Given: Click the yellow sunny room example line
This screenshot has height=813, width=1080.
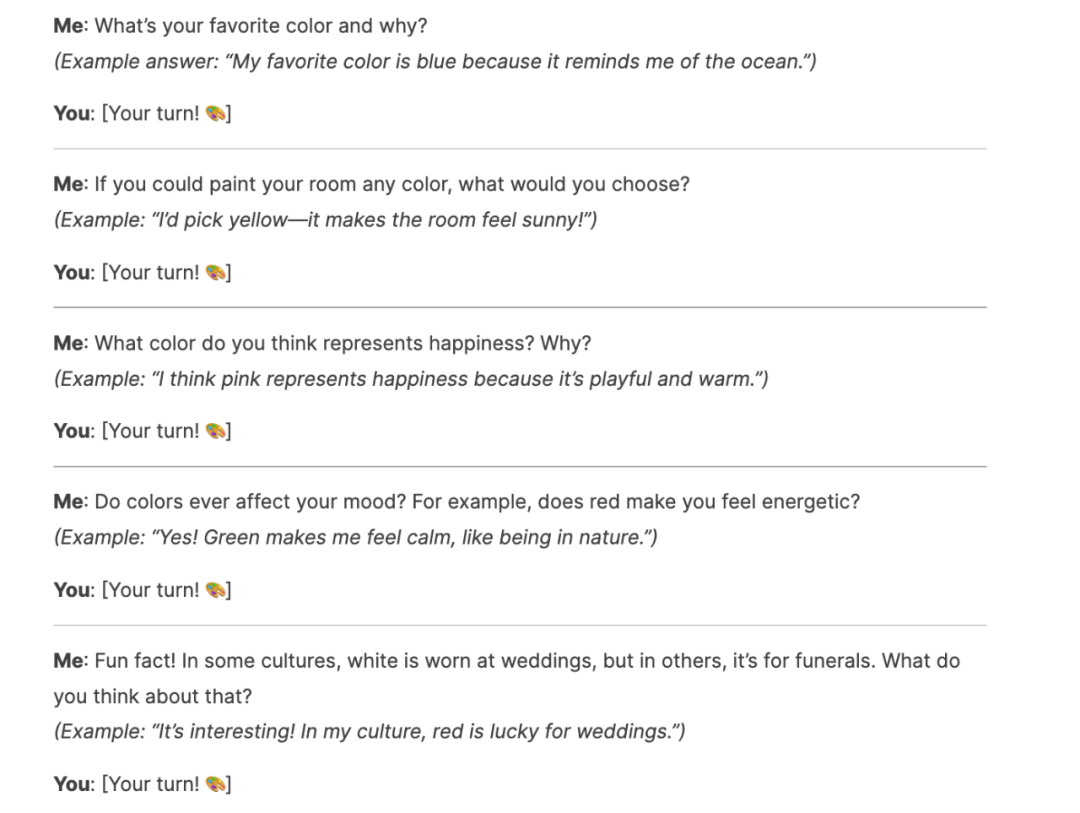Looking at the screenshot, I should pos(325,220).
